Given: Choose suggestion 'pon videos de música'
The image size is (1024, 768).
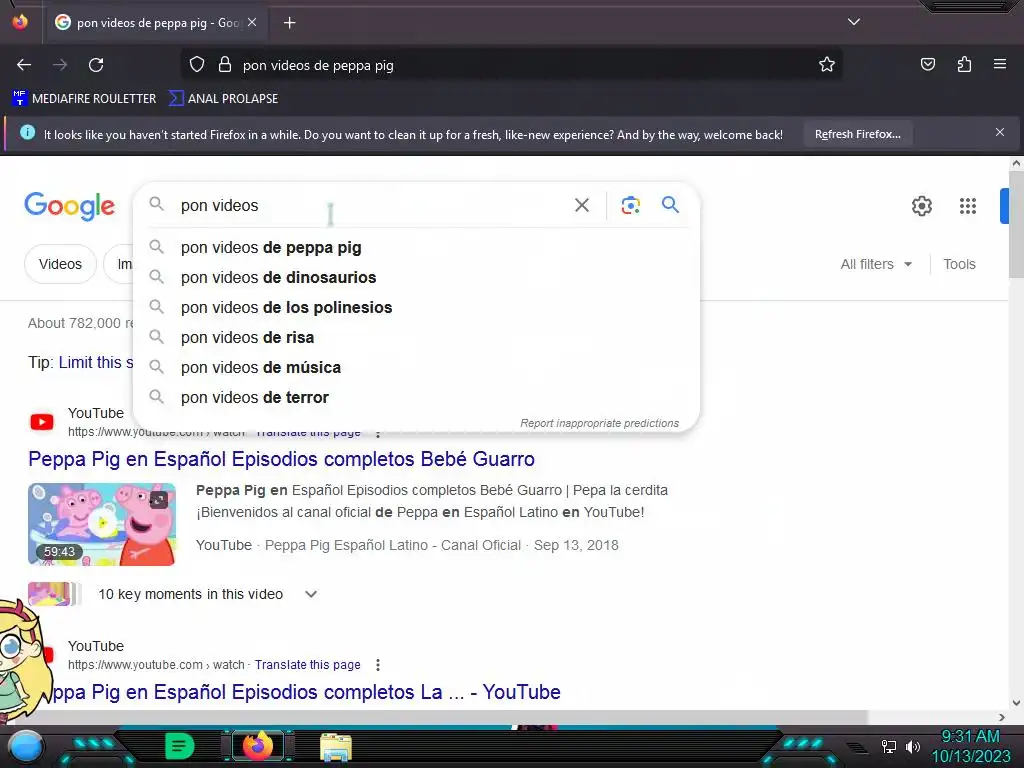Looking at the screenshot, I should coord(417,368).
